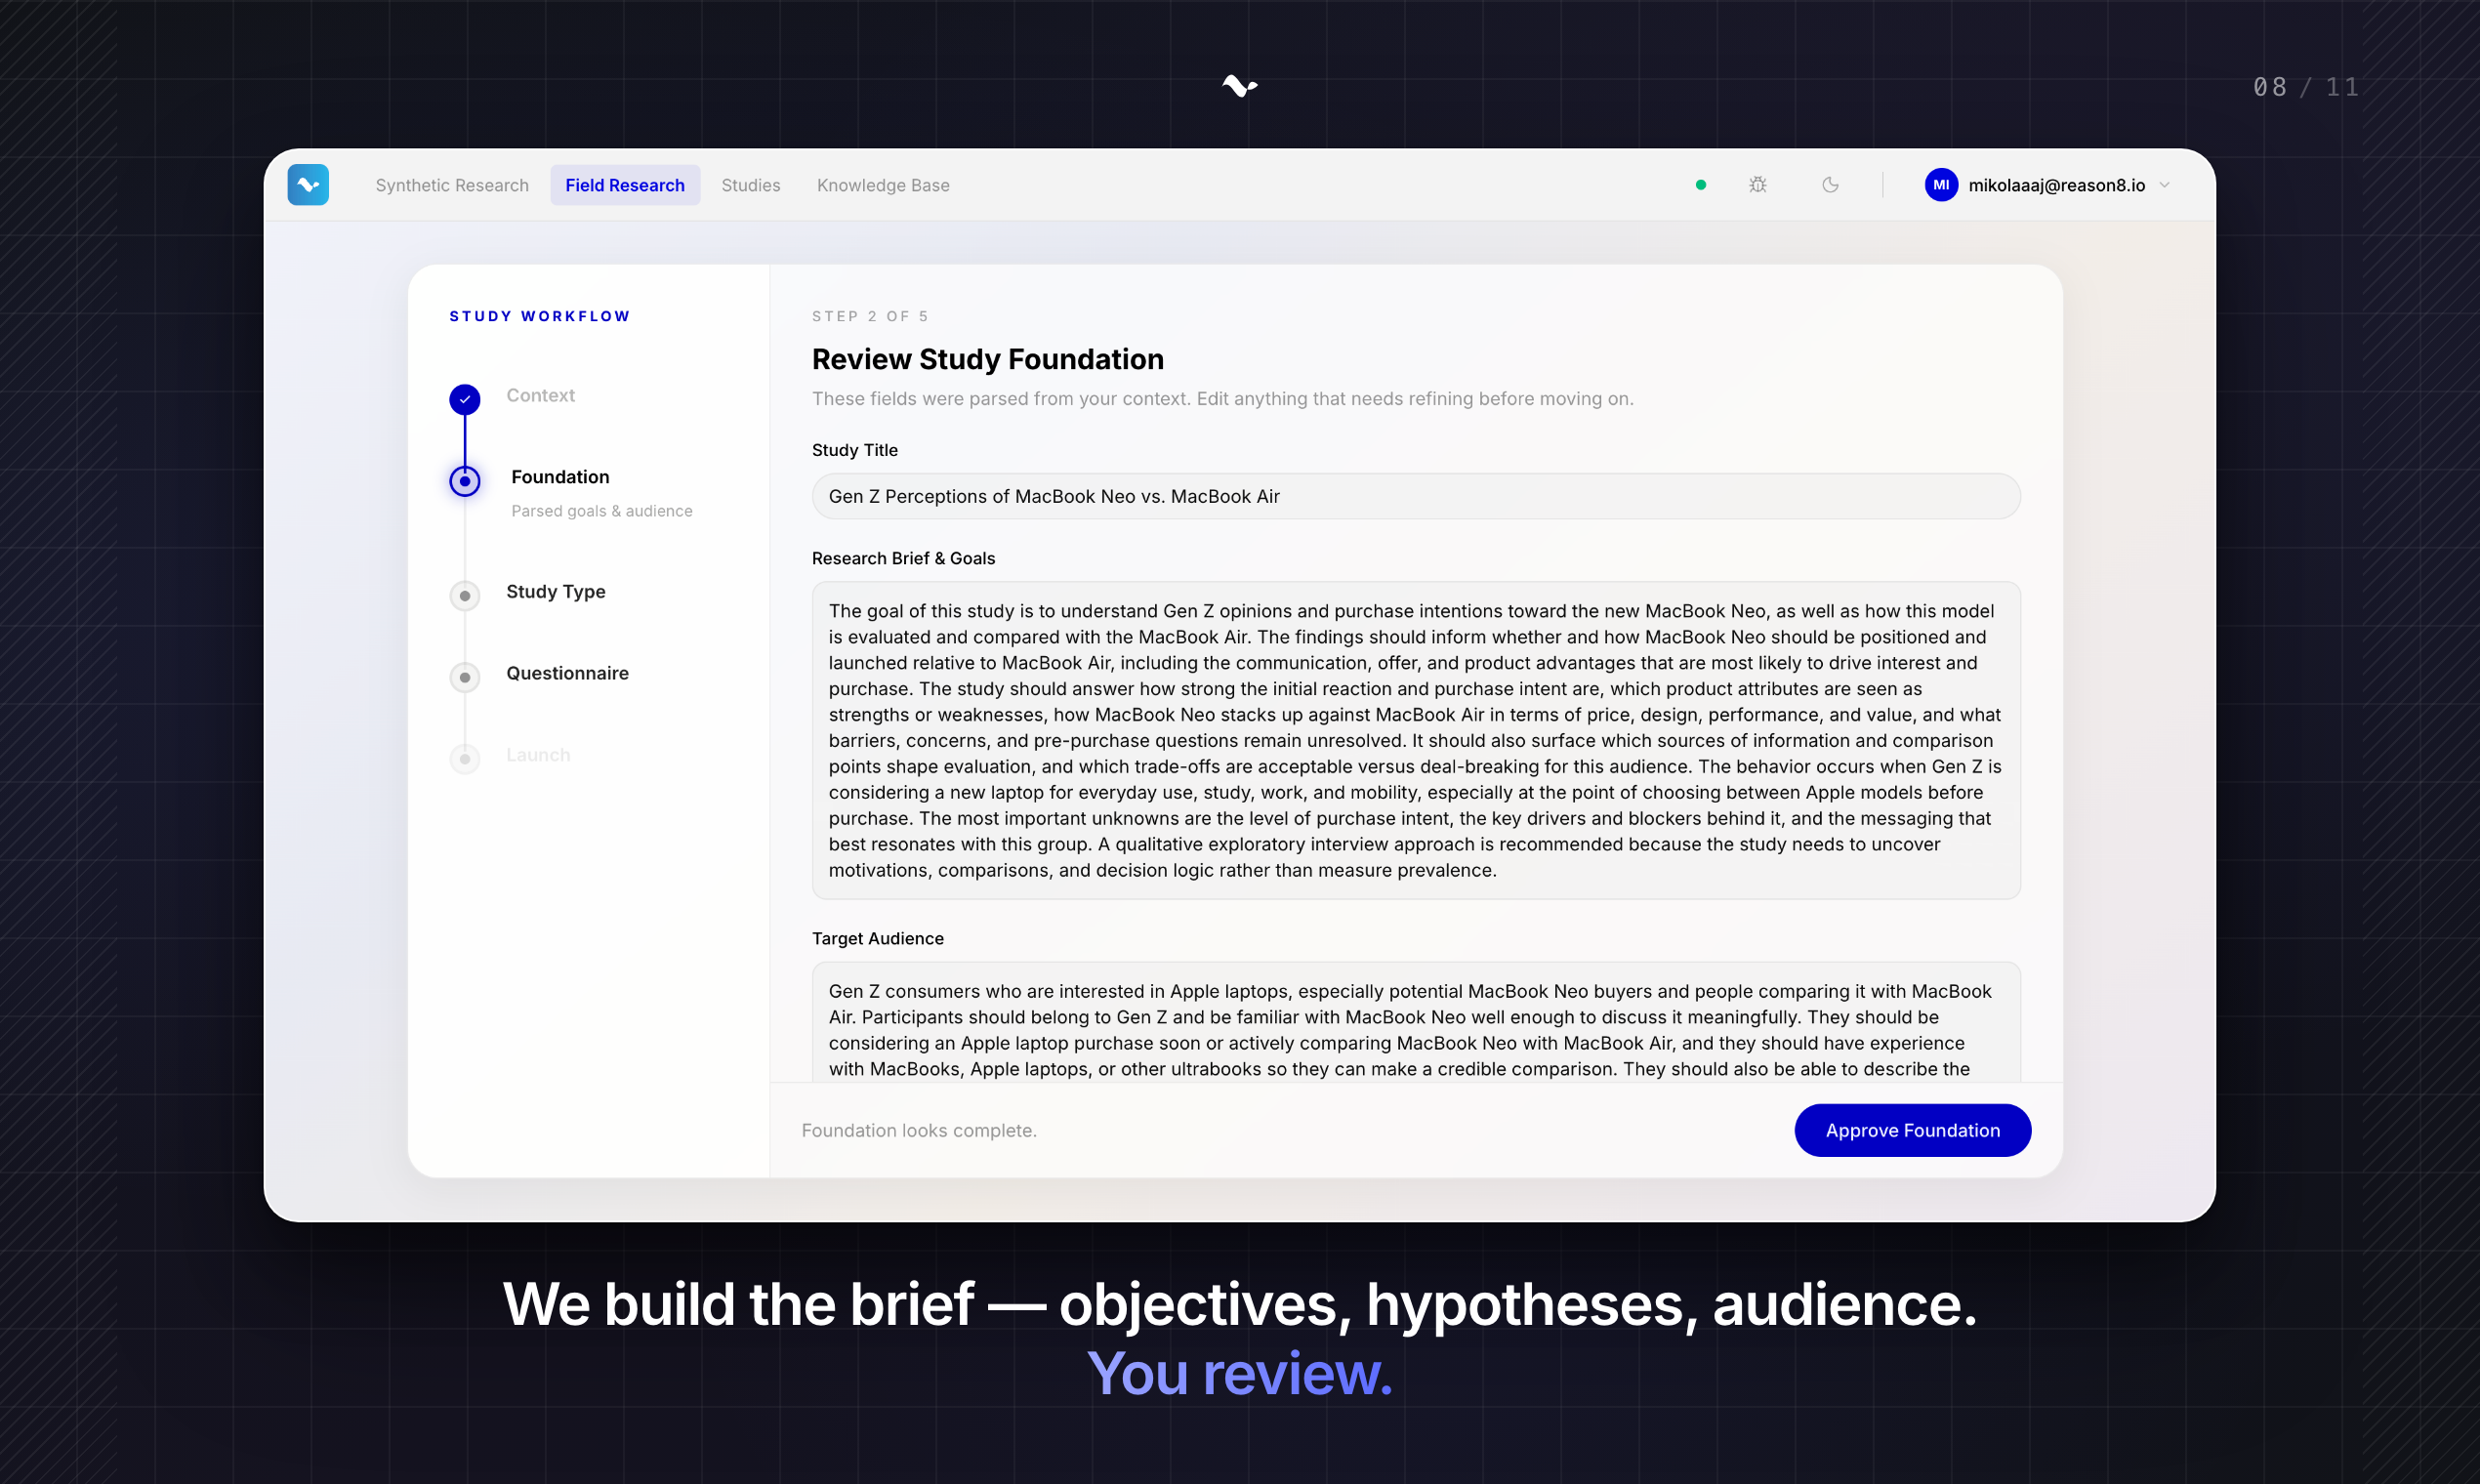
Task: Expand the account dropdown chevron
Action: (2164, 185)
